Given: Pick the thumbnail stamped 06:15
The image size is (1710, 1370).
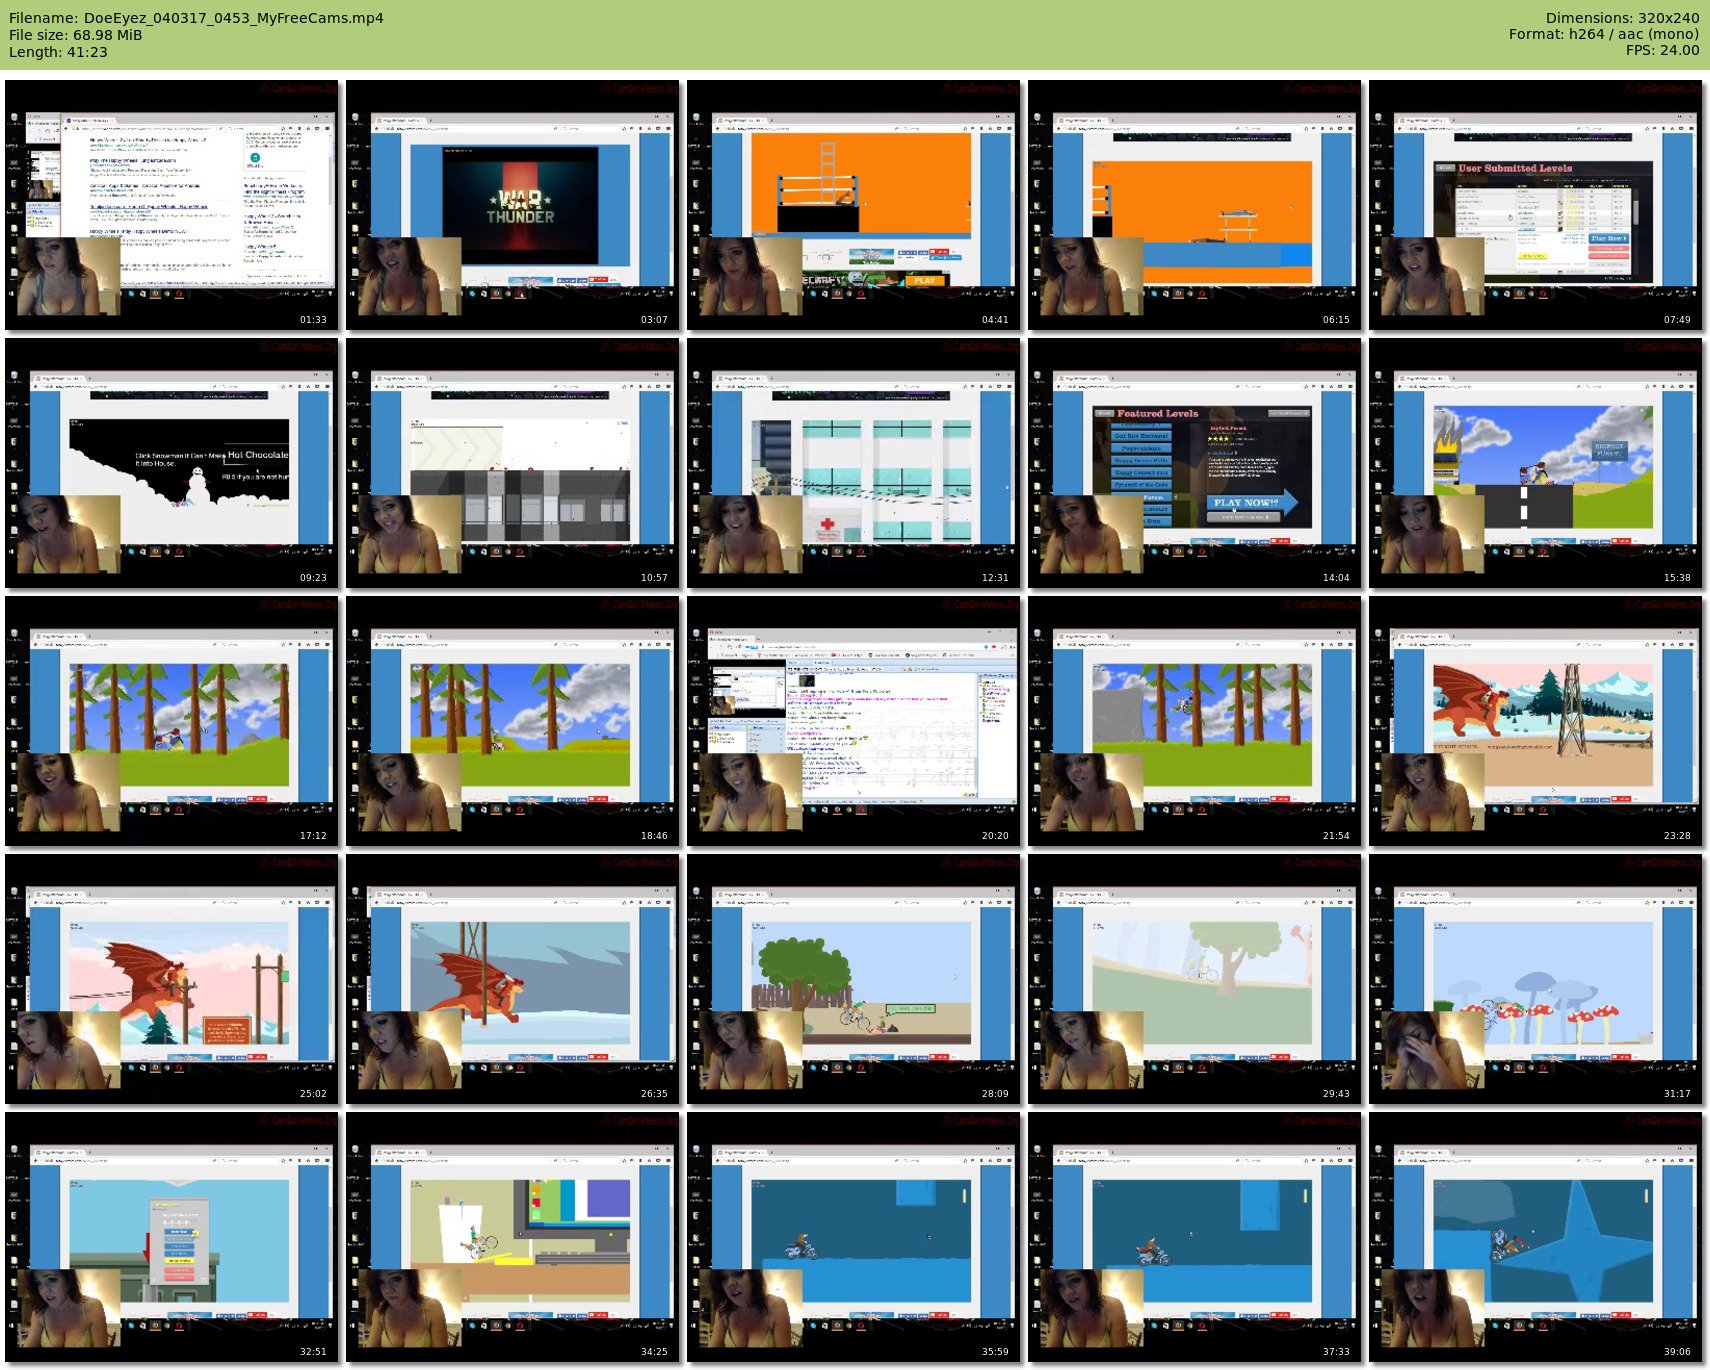Looking at the screenshot, I should (x=1195, y=205).
